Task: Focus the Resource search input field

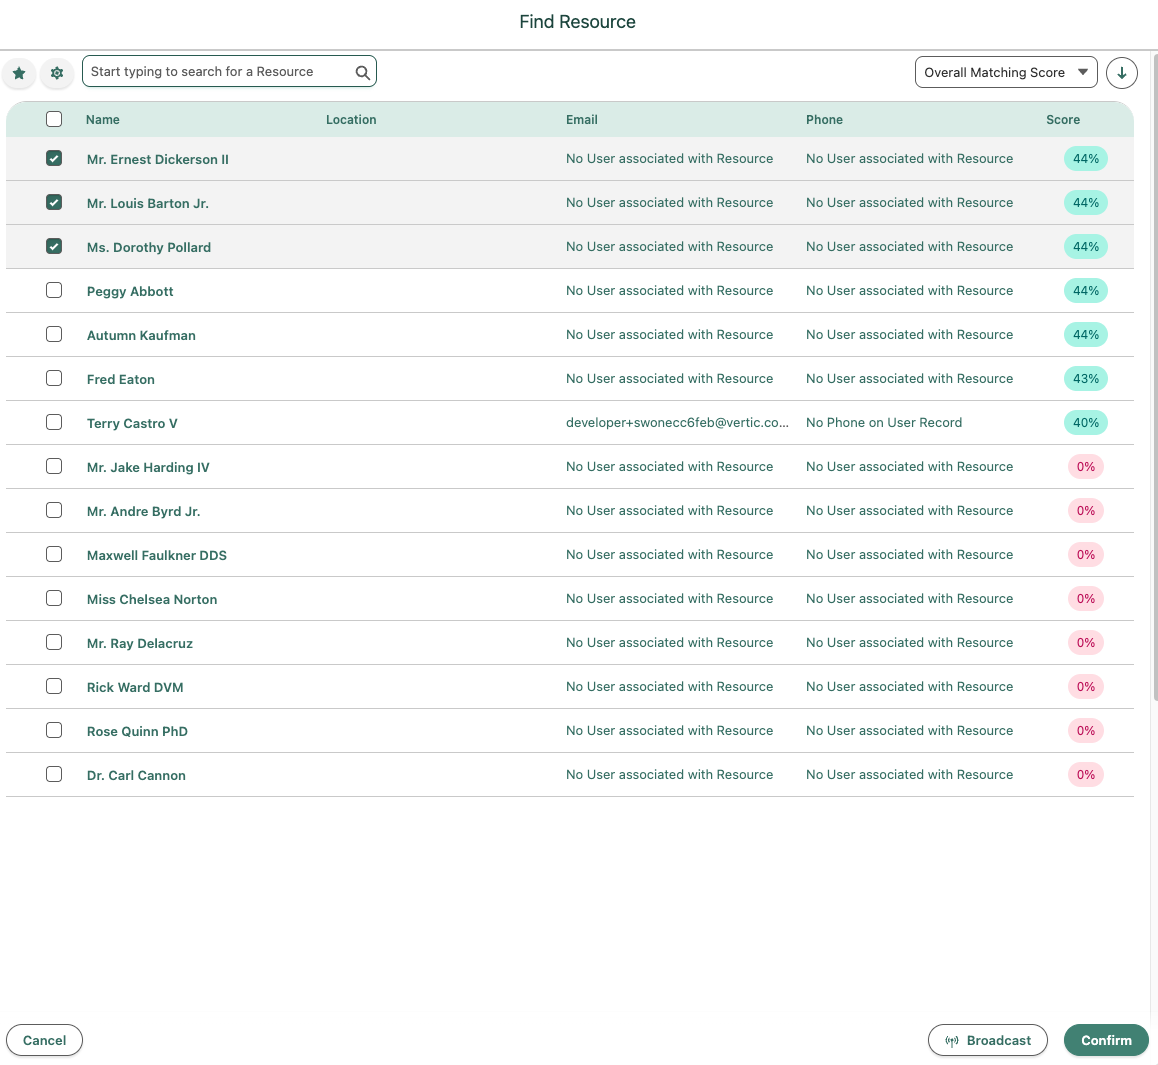Action: [220, 72]
